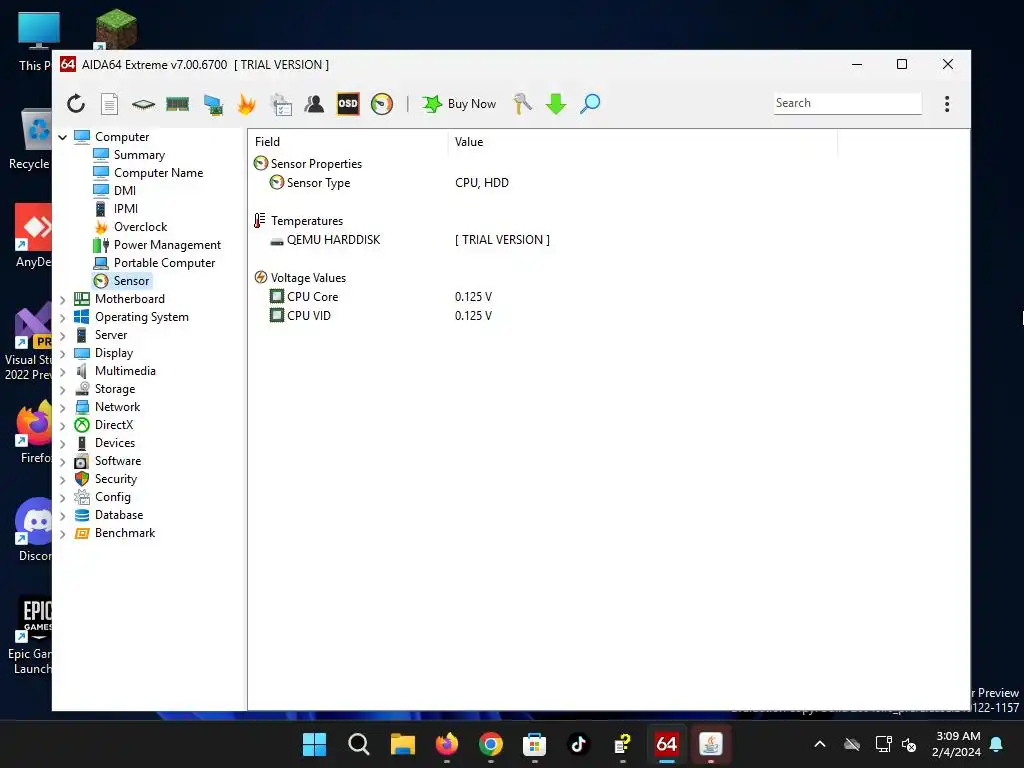Open Google Chrome from the taskbar
The image size is (1024, 768).
pyautogui.click(x=490, y=744)
